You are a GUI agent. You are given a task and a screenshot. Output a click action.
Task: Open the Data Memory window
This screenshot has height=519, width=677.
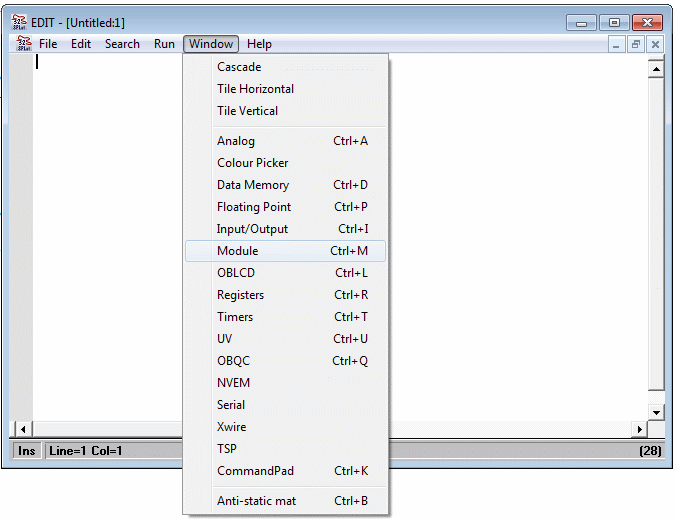pos(253,185)
